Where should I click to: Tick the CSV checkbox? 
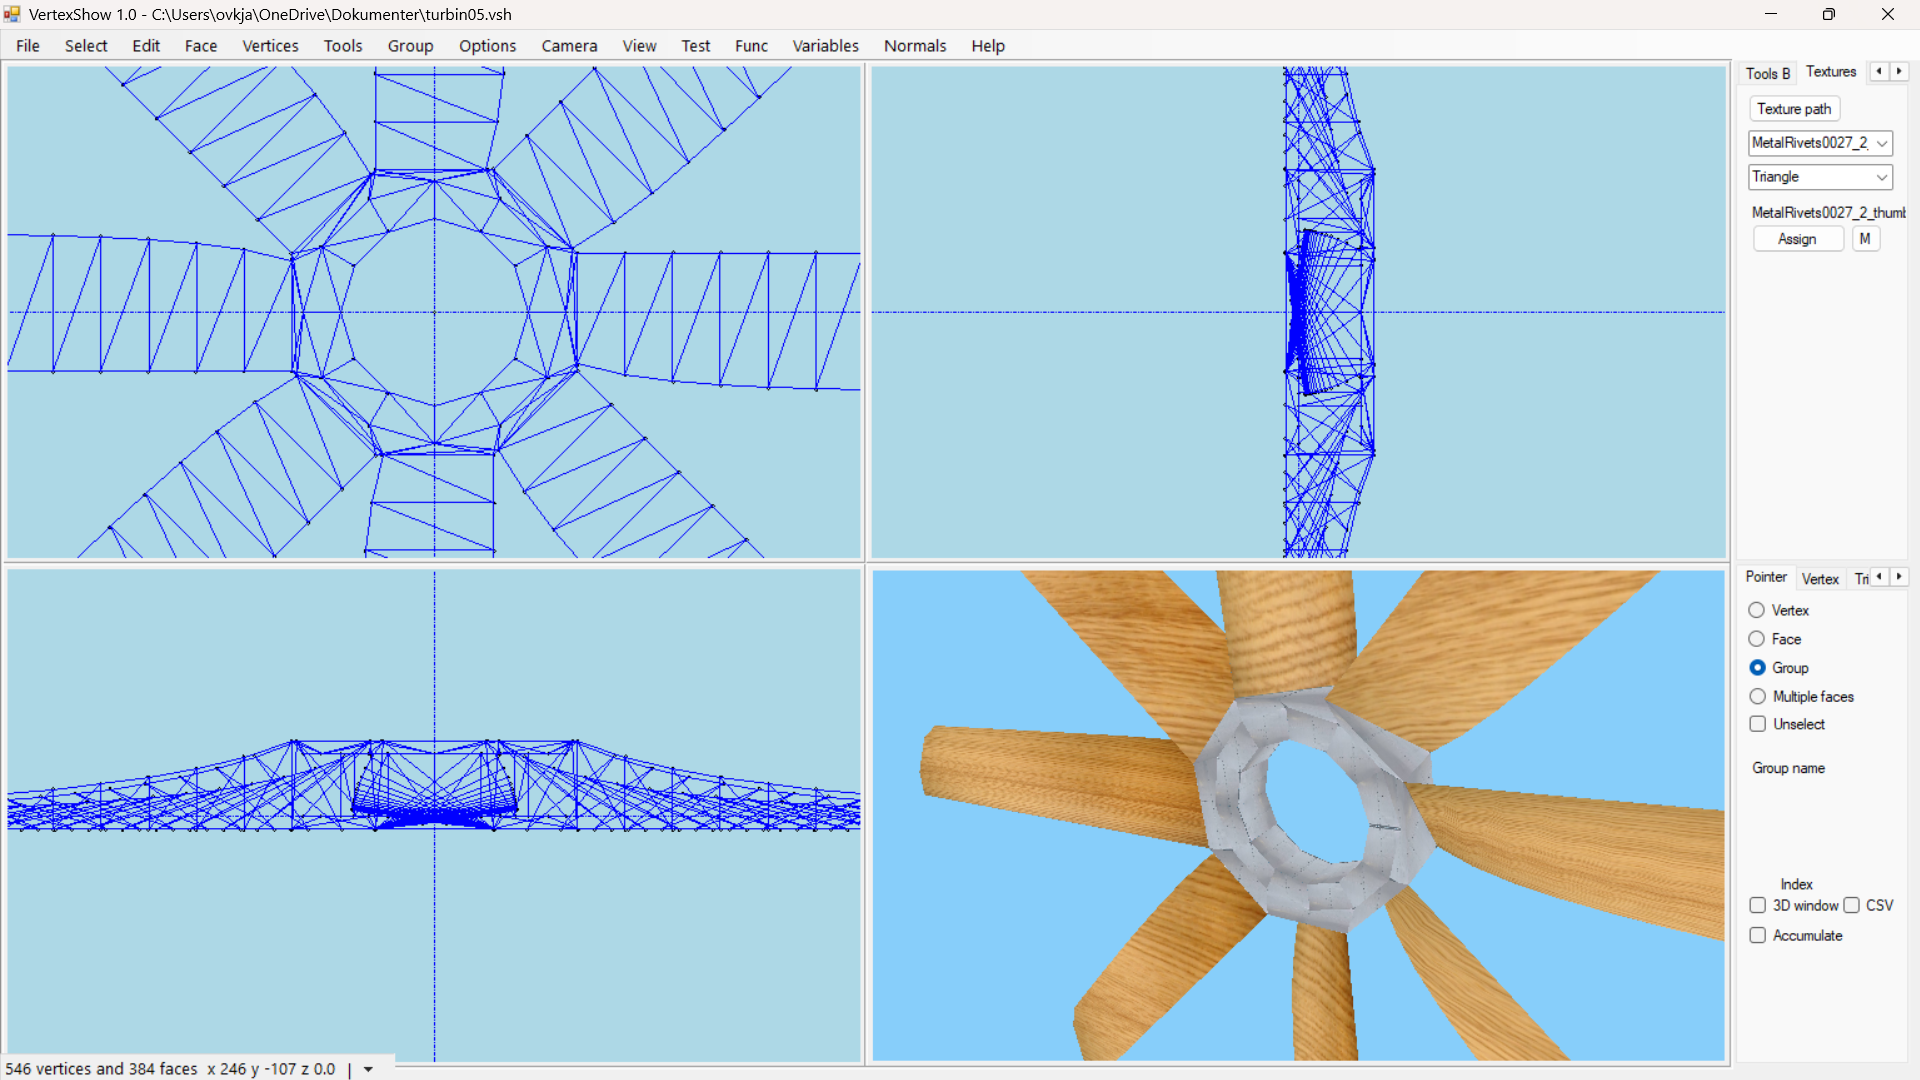[1851, 905]
